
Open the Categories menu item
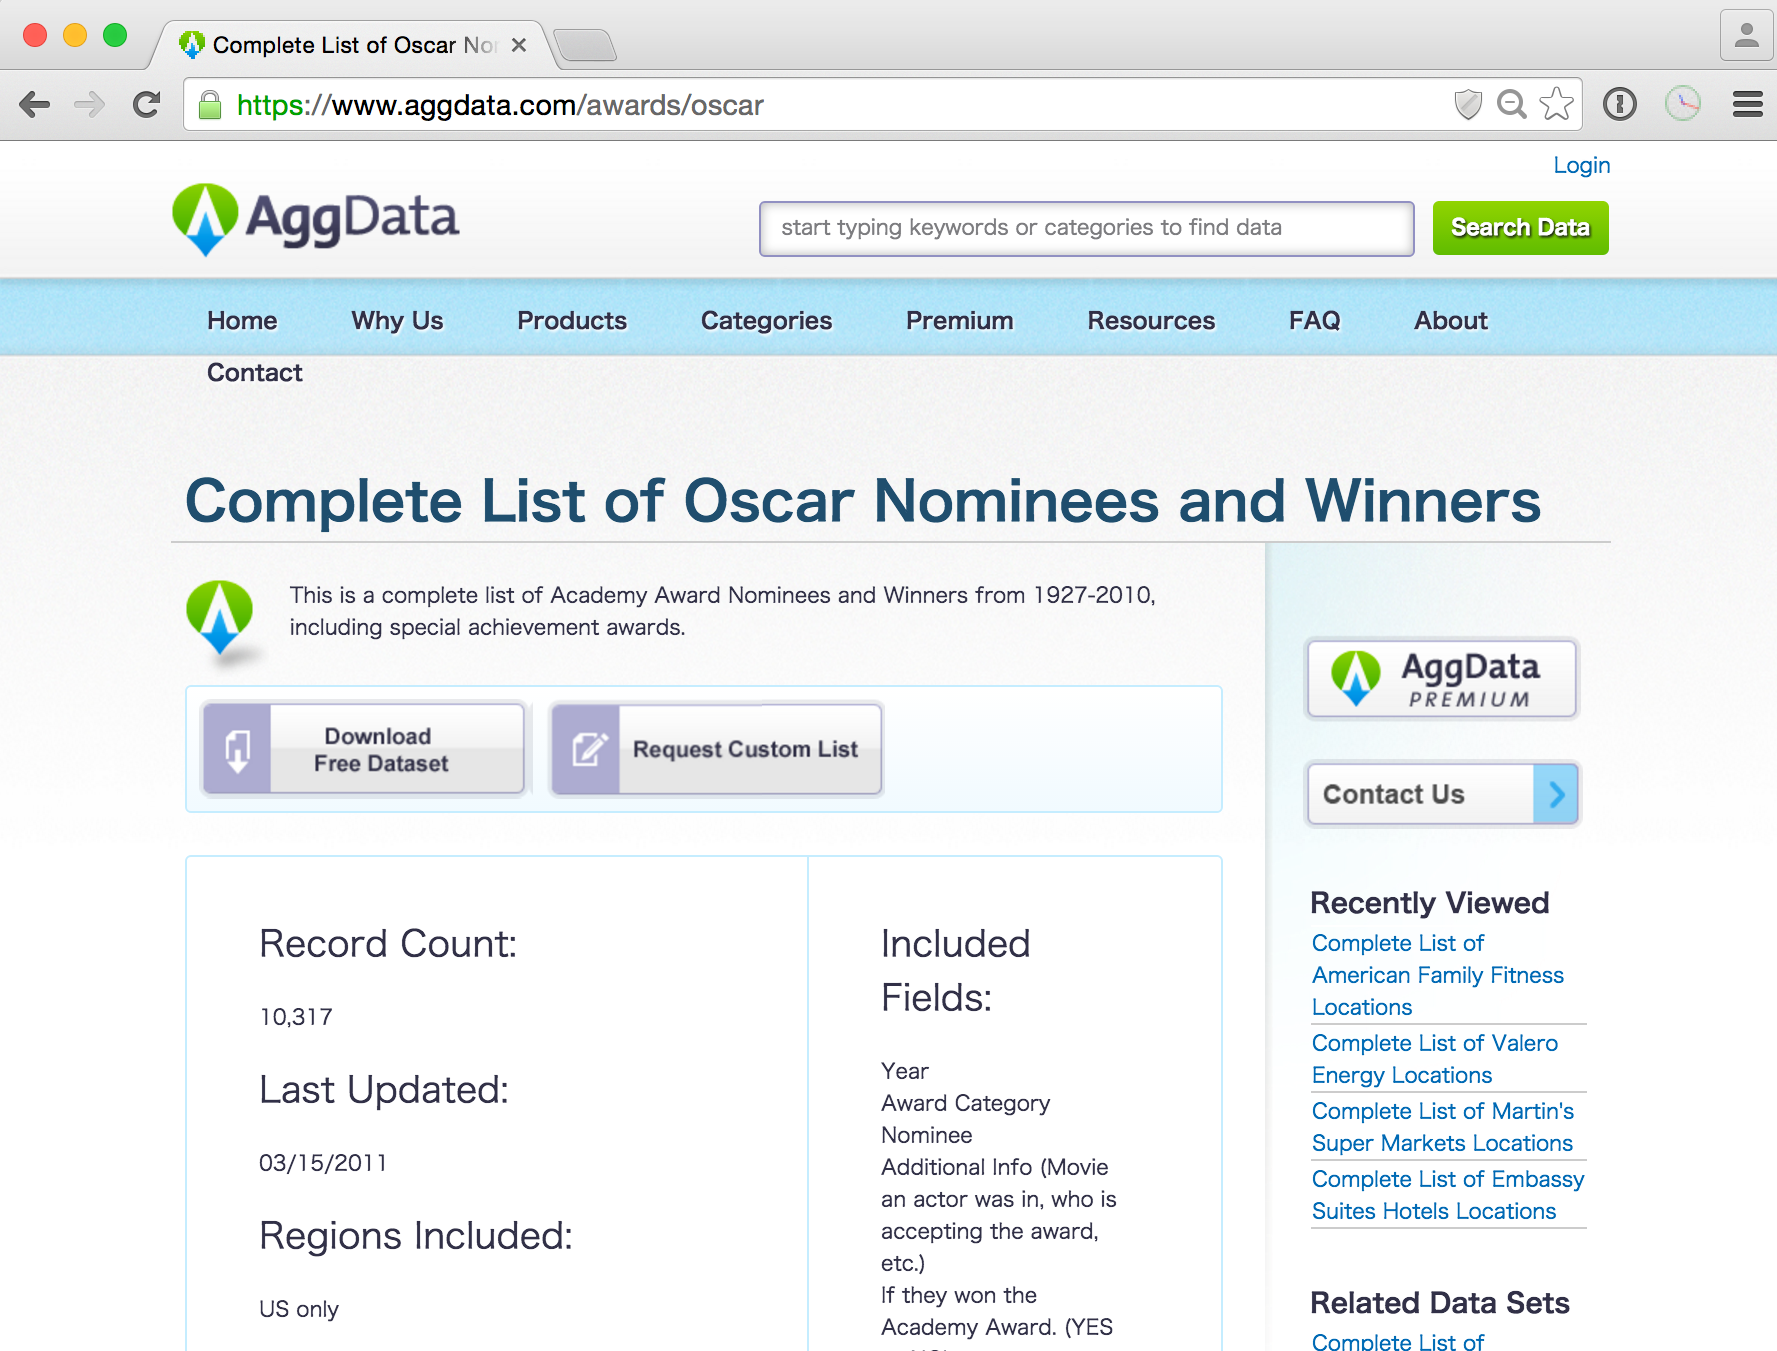(766, 321)
